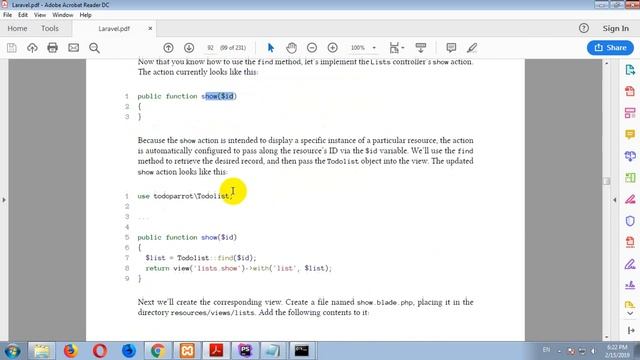
Task: Open the Help question mark icon
Action: point(584,28)
